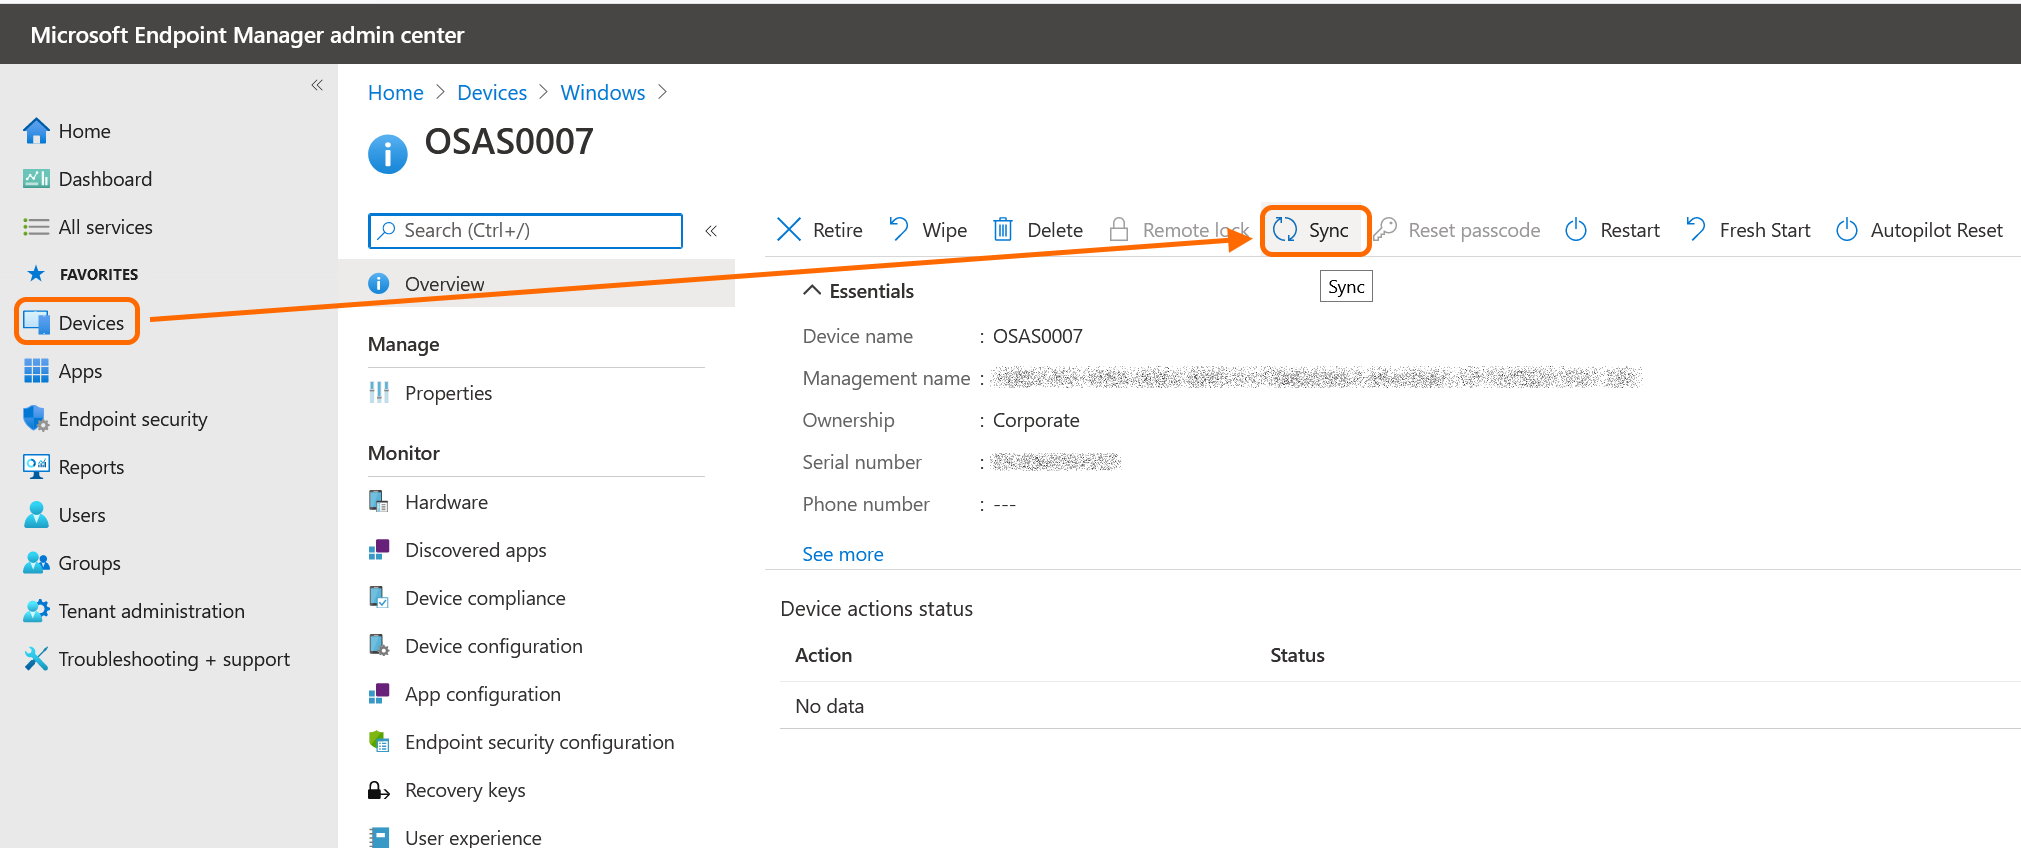2021x848 pixels.
Task: Open the Device compliance menu item
Action: [x=484, y=598]
